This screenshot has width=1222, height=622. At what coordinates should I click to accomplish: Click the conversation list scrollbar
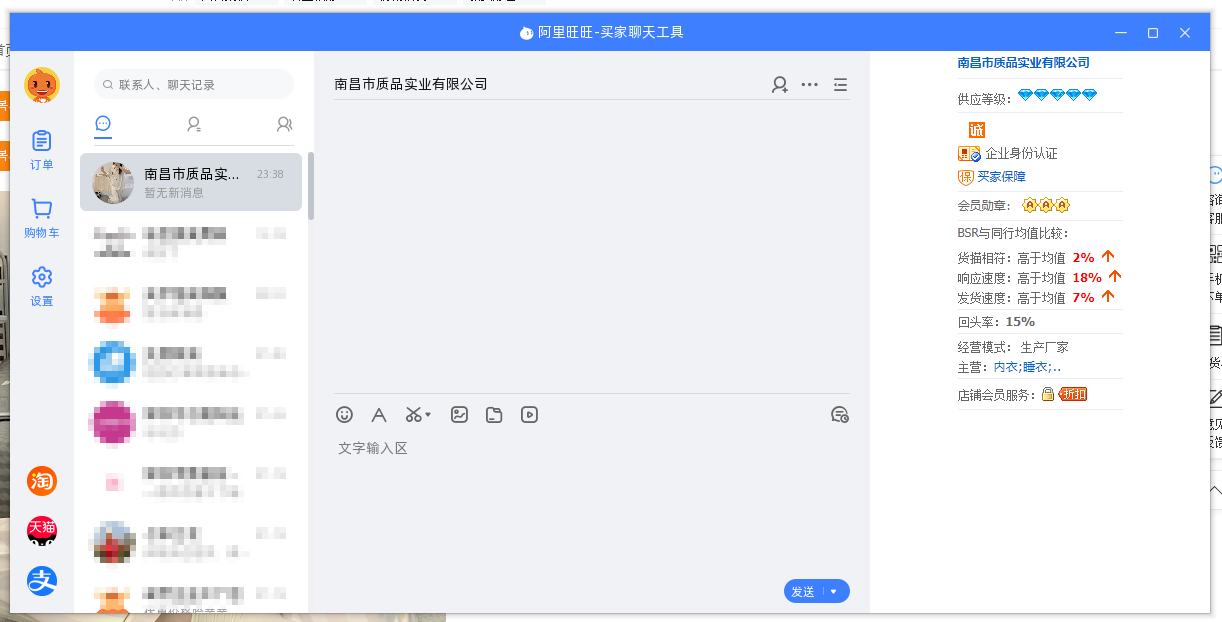(311, 186)
